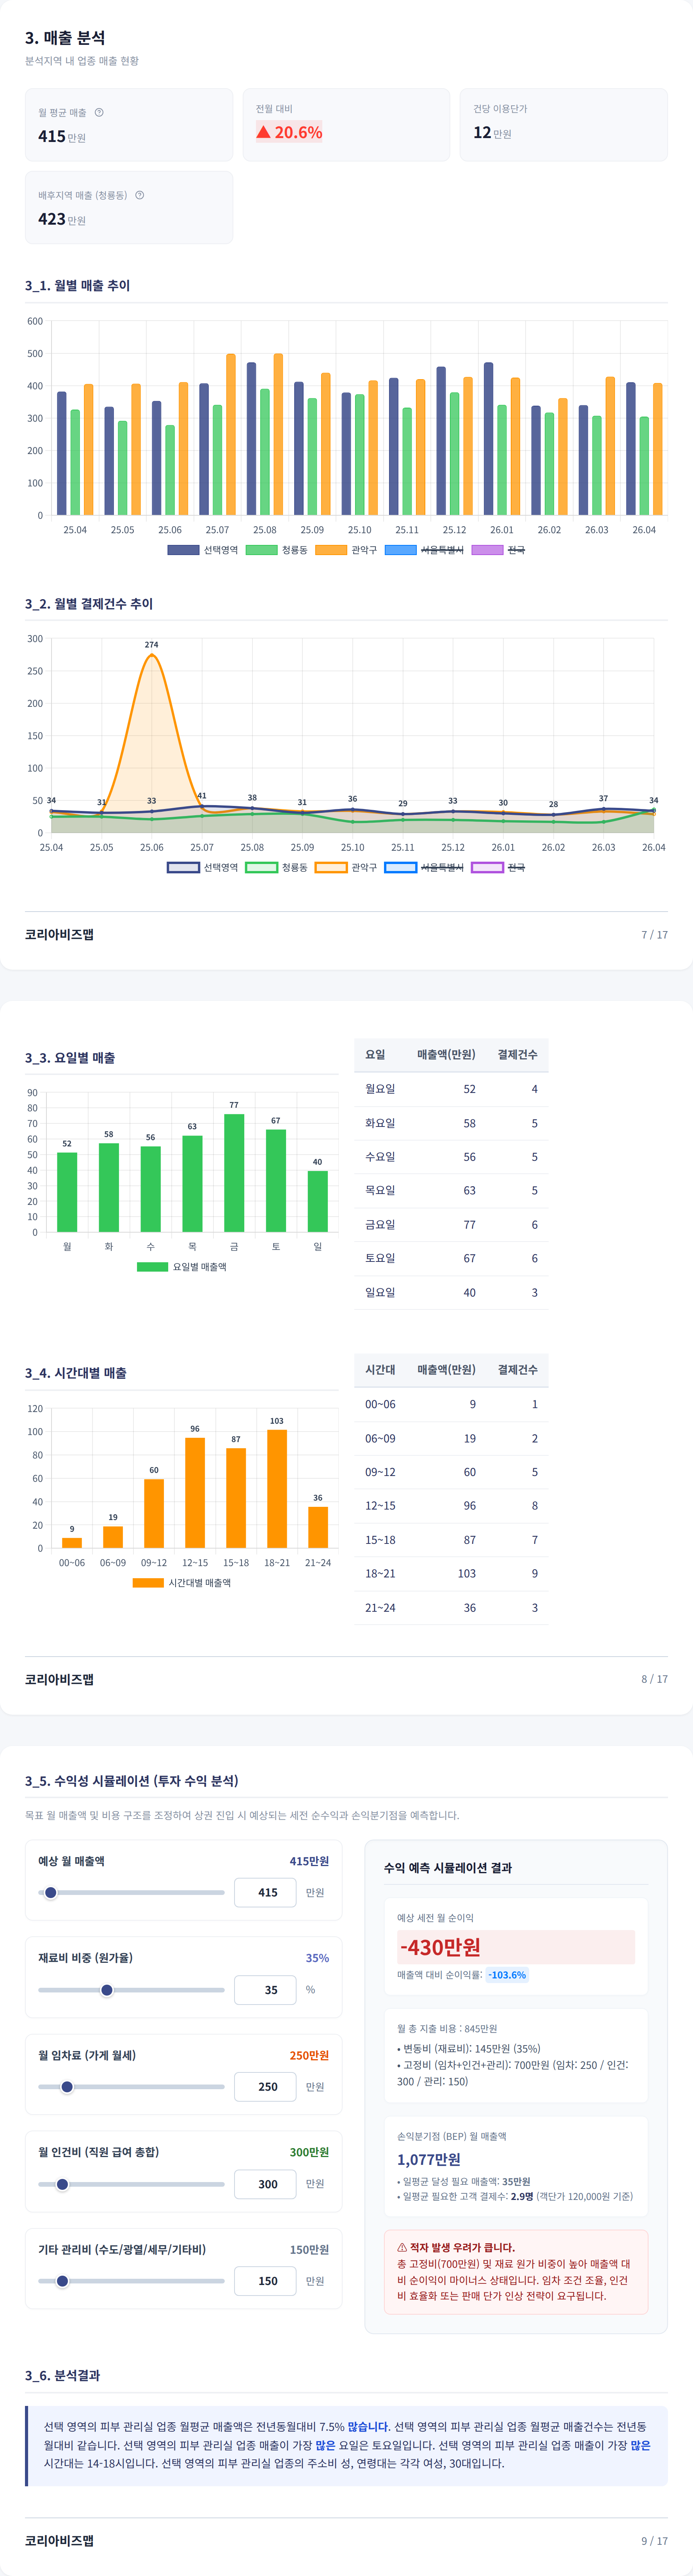This screenshot has width=693, height=2576.
Task: Click the 월 임차료 slider handle
Action: click(67, 2087)
